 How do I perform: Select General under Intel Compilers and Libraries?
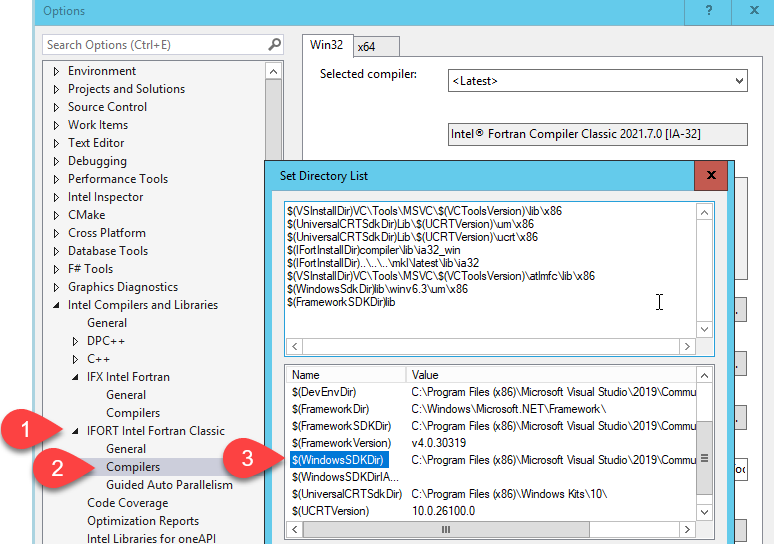pyautogui.click(x=107, y=323)
